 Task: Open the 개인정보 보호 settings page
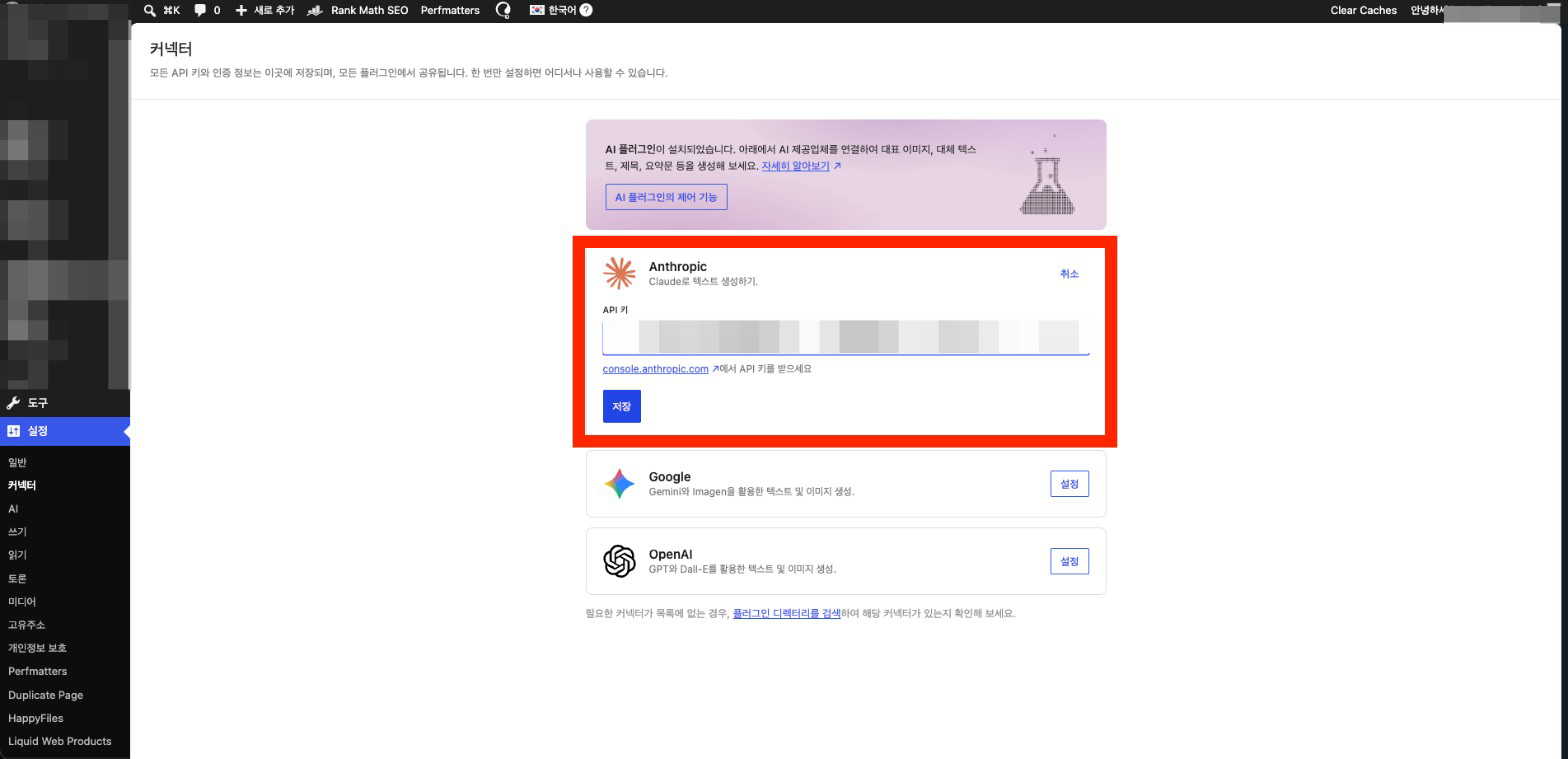pyautogui.click(x=37, y=648)
